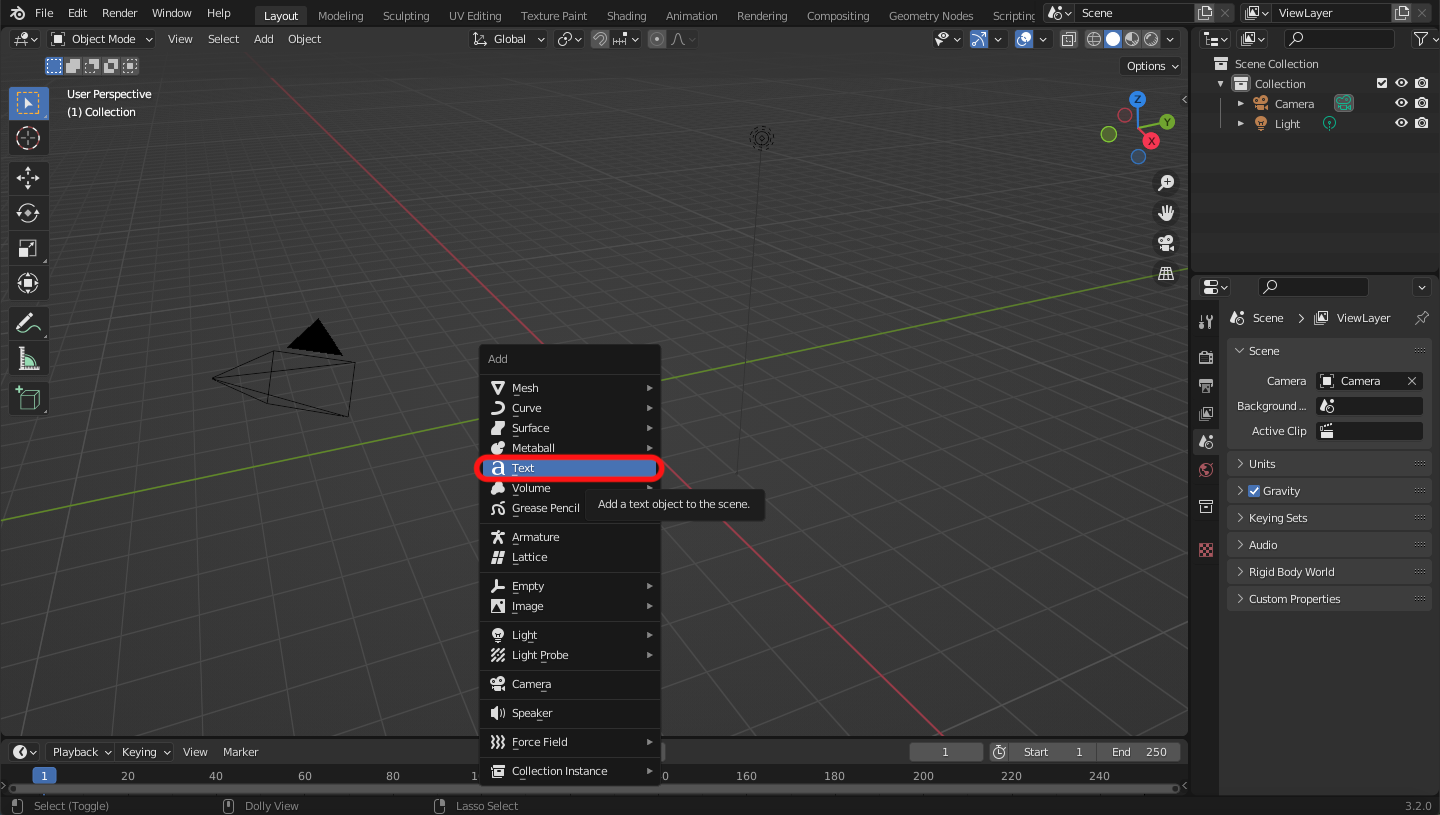Hide Camera in viewport via eye
This screenshot has width=1440, height=815.
(x=1401, y=104)
